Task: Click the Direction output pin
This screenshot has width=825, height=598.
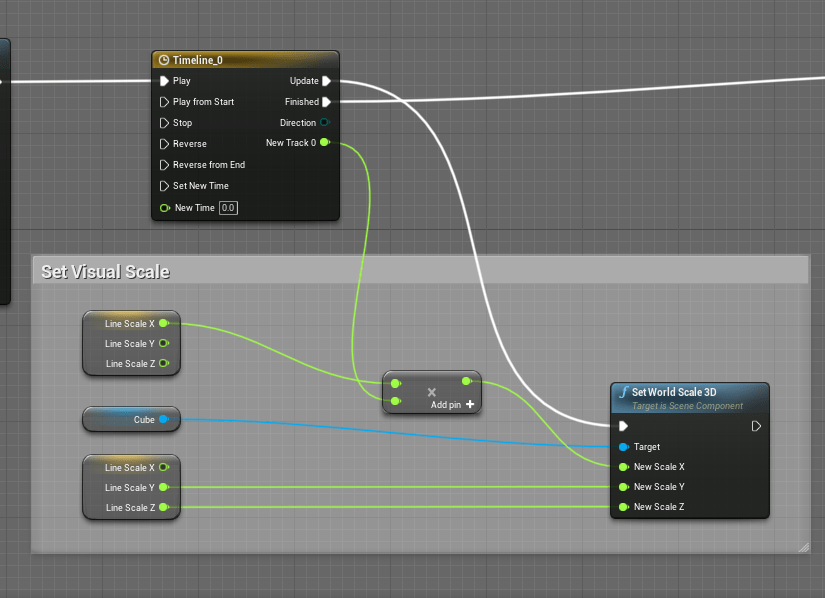Action: (324, 123)
